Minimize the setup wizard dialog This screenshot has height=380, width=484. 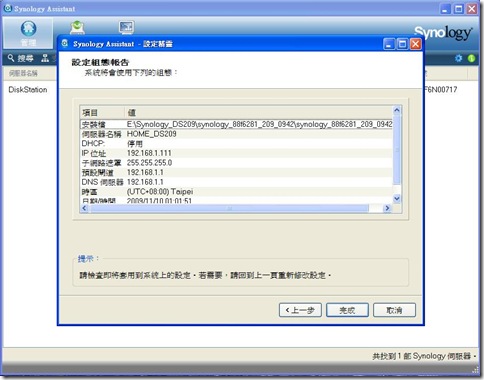pyautogui.click(x=389, y=44)
